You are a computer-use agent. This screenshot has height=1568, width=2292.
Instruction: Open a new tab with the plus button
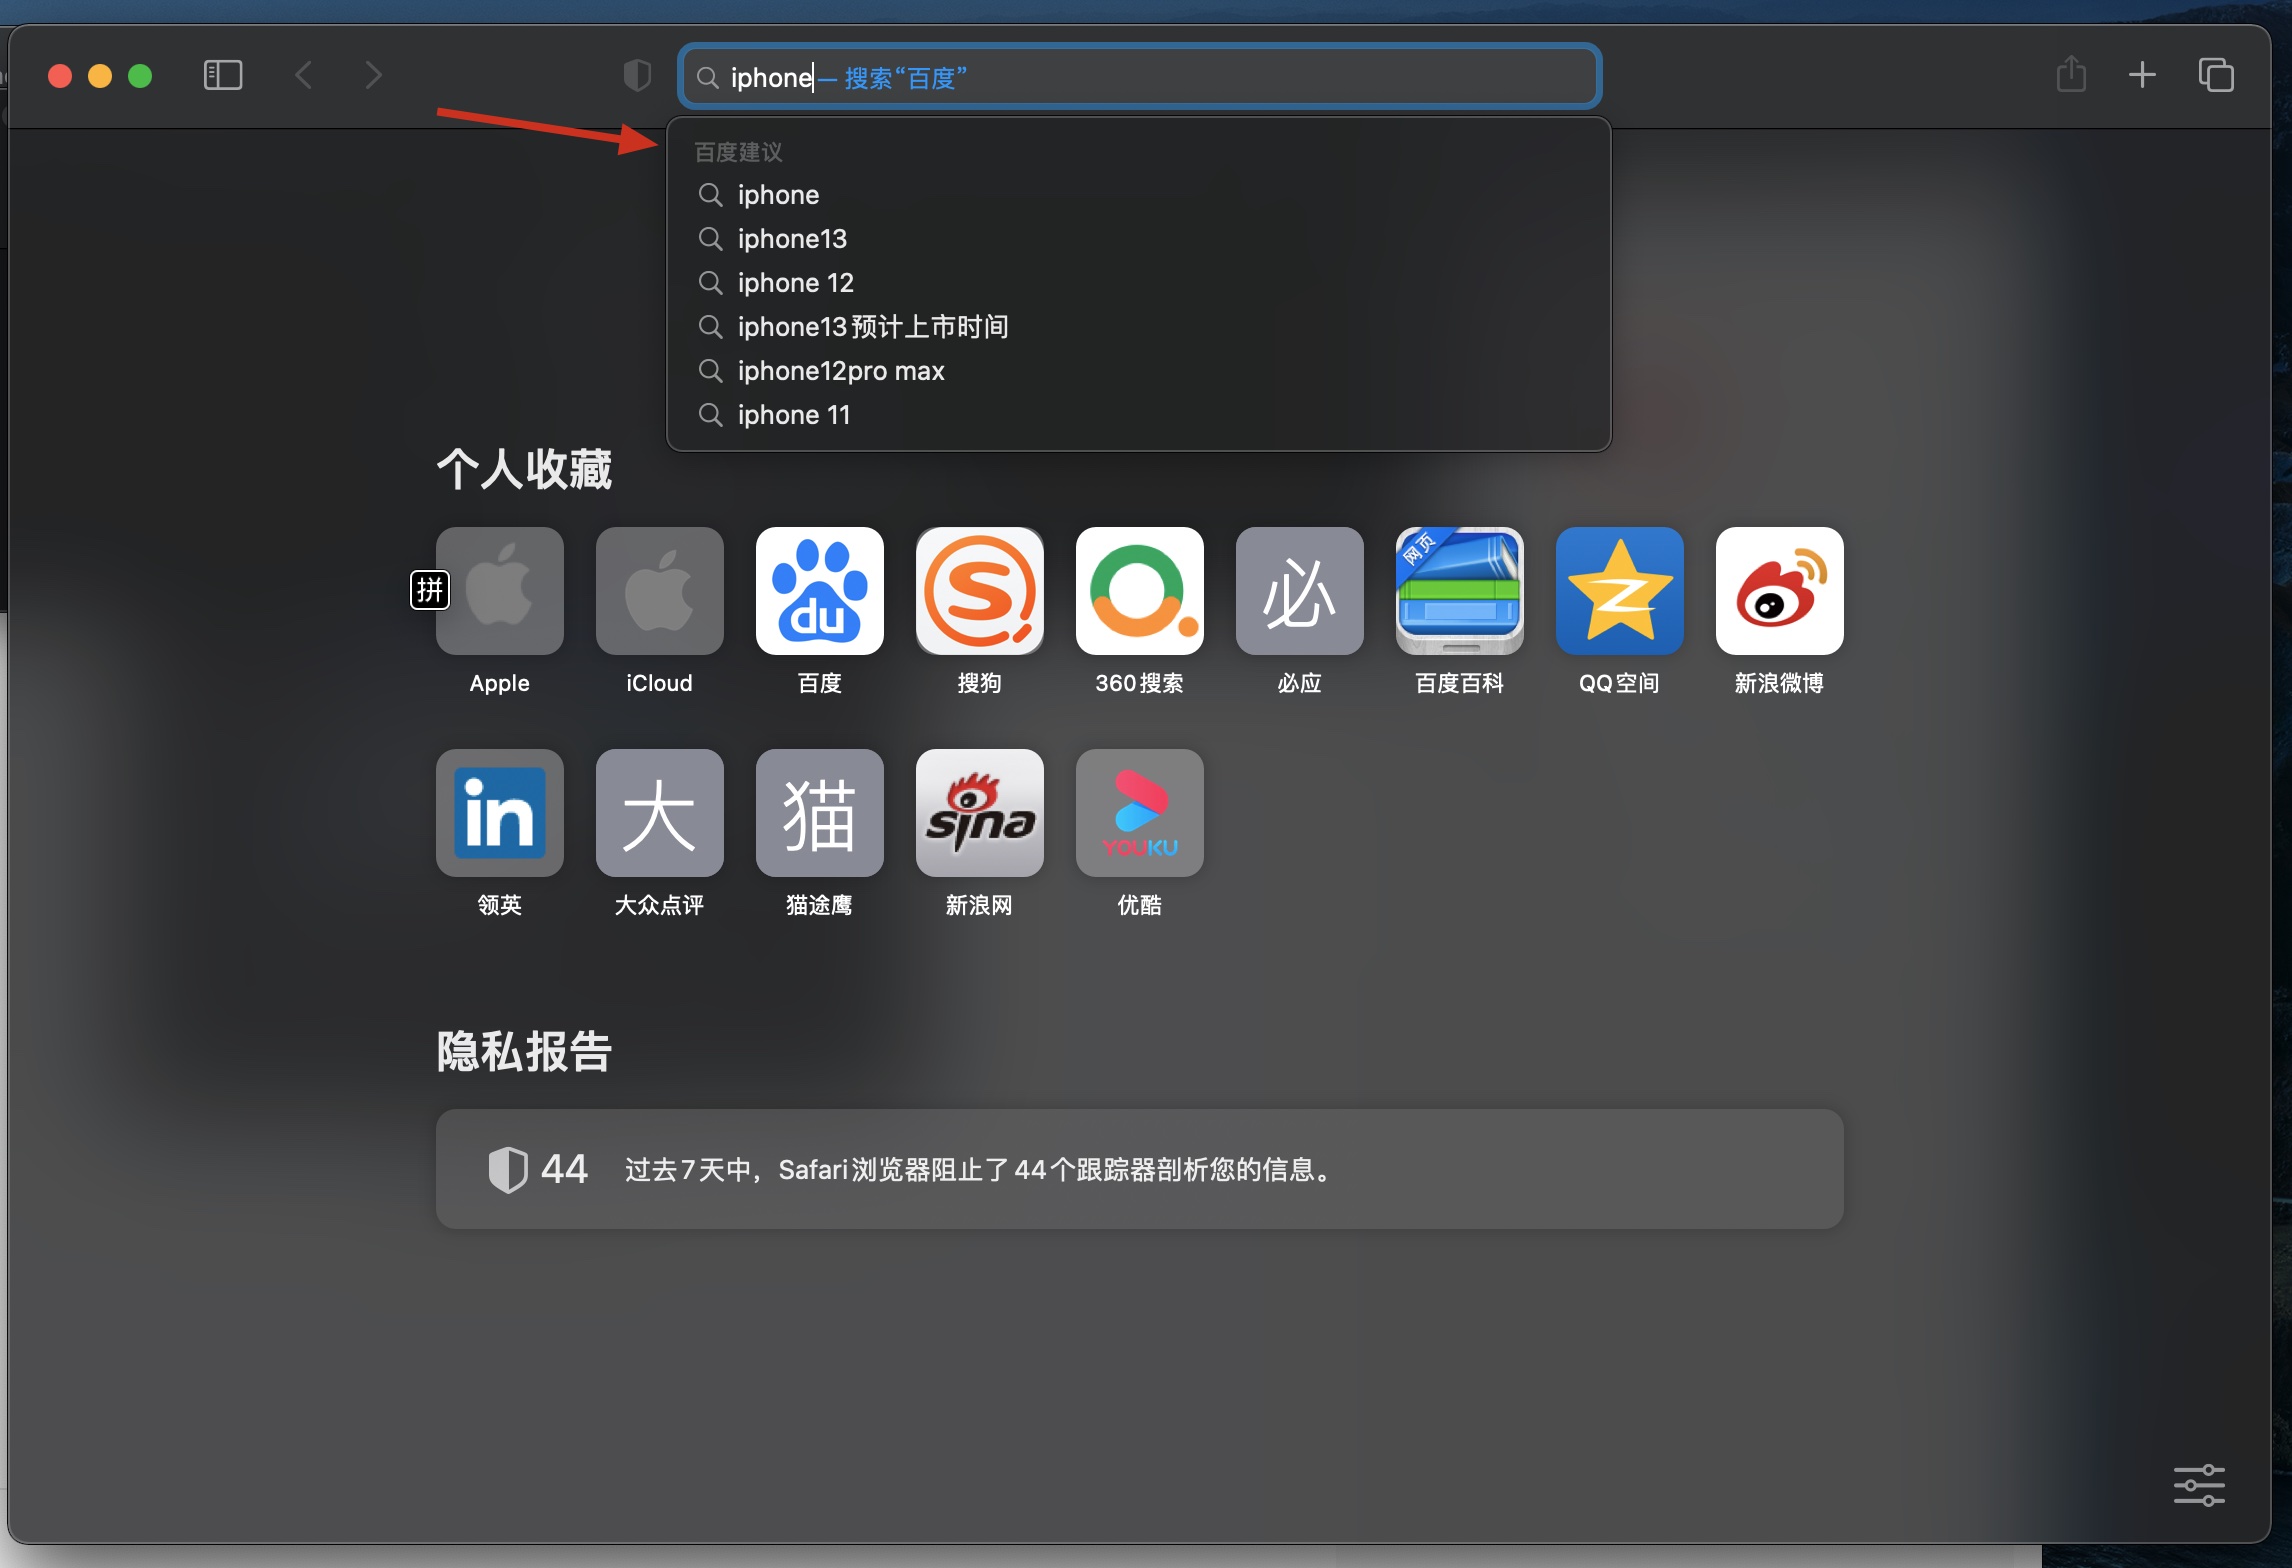(x=2143, y=75)
